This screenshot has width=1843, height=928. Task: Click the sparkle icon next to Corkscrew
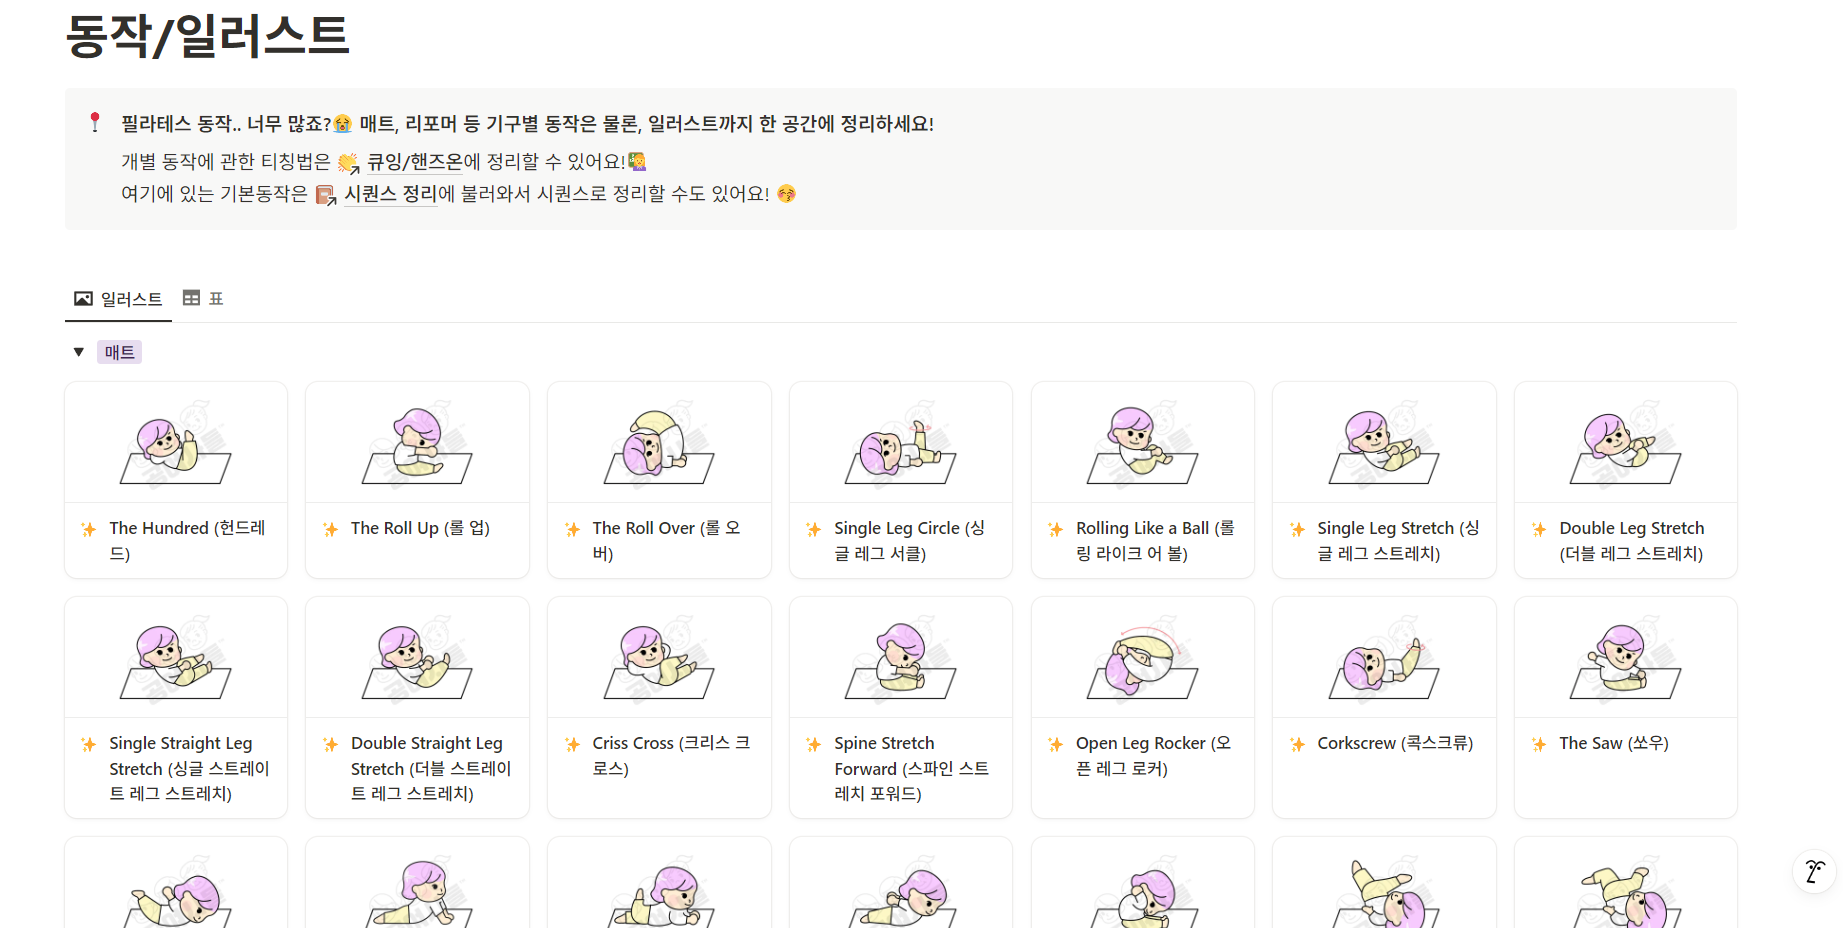1297,744
